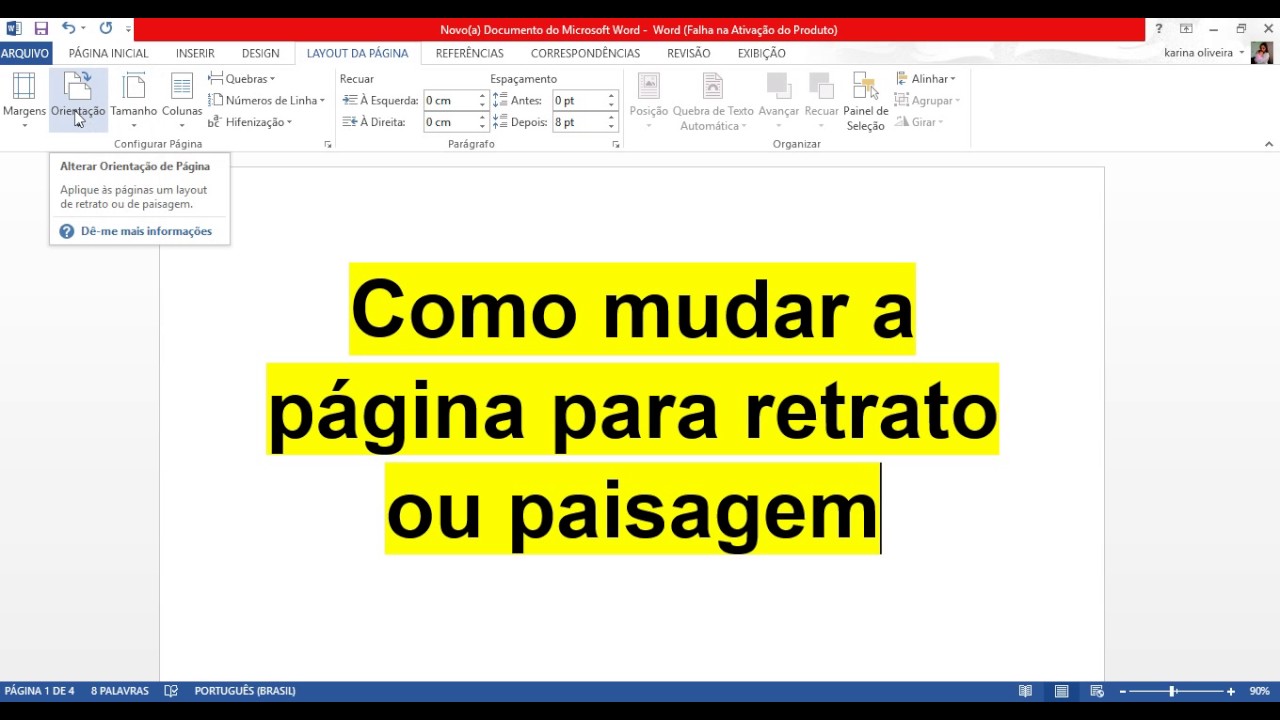The image size is (1280, 720).
Task: Click the spell check proofing status icon
Action: tap(171, 691)
